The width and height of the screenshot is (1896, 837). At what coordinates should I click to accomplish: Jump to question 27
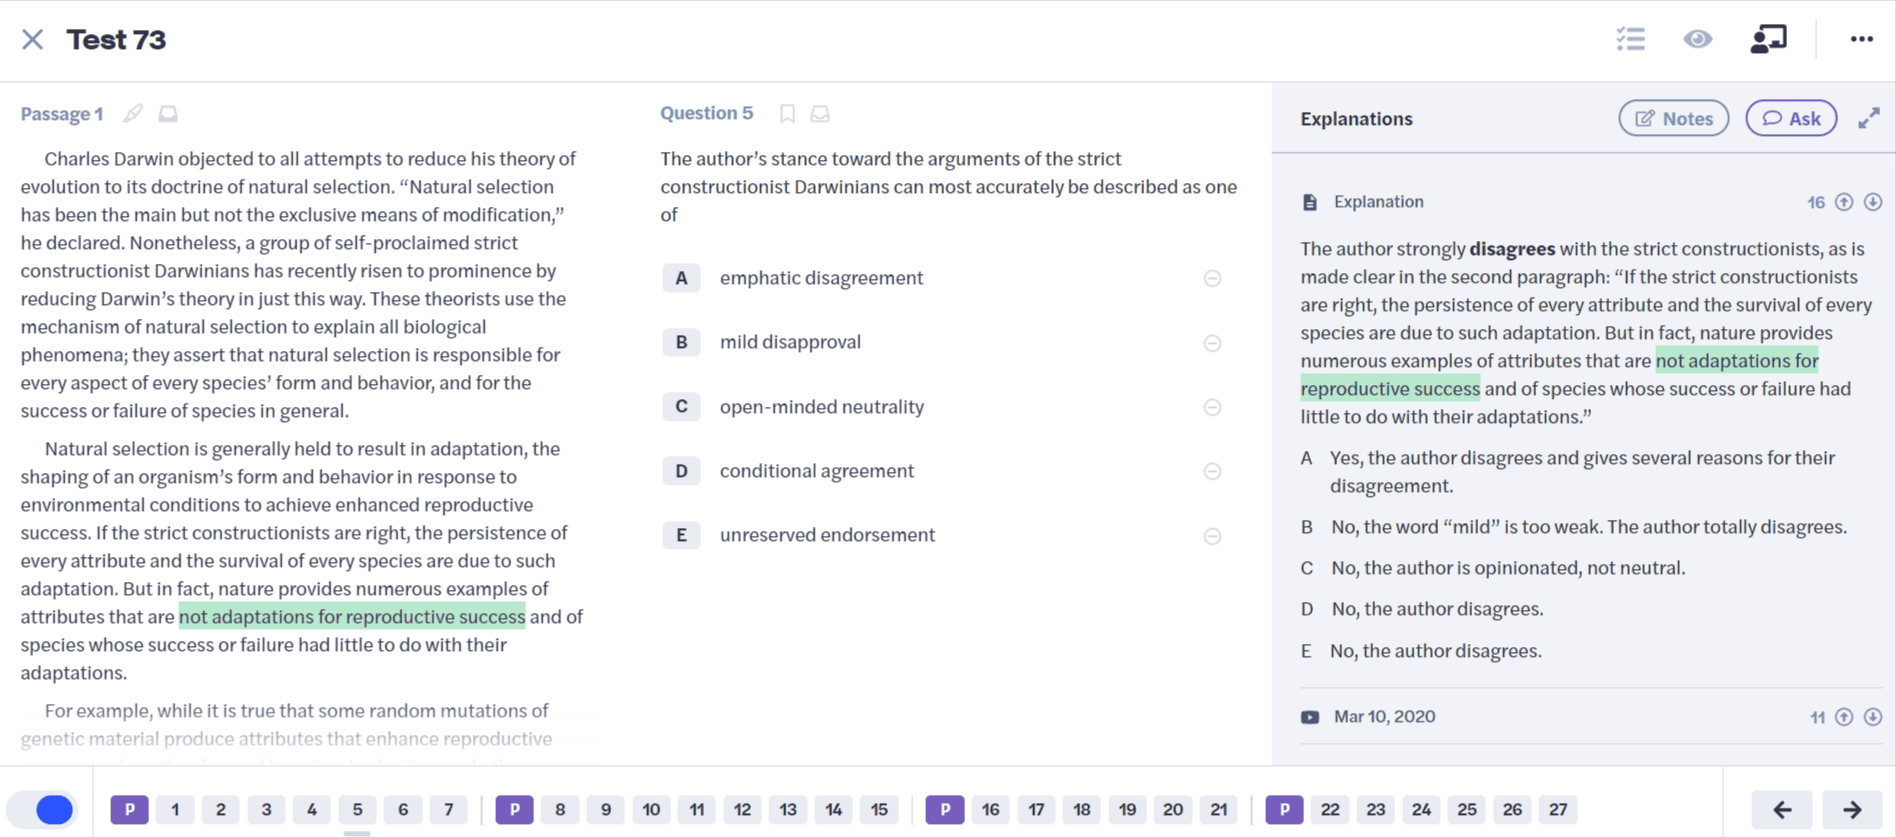pos(1558,809)
